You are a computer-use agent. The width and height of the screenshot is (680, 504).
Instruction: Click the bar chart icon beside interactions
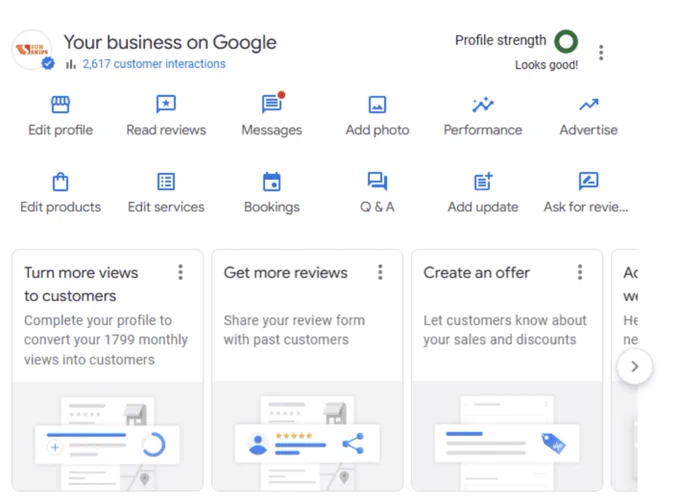(71, 64)
